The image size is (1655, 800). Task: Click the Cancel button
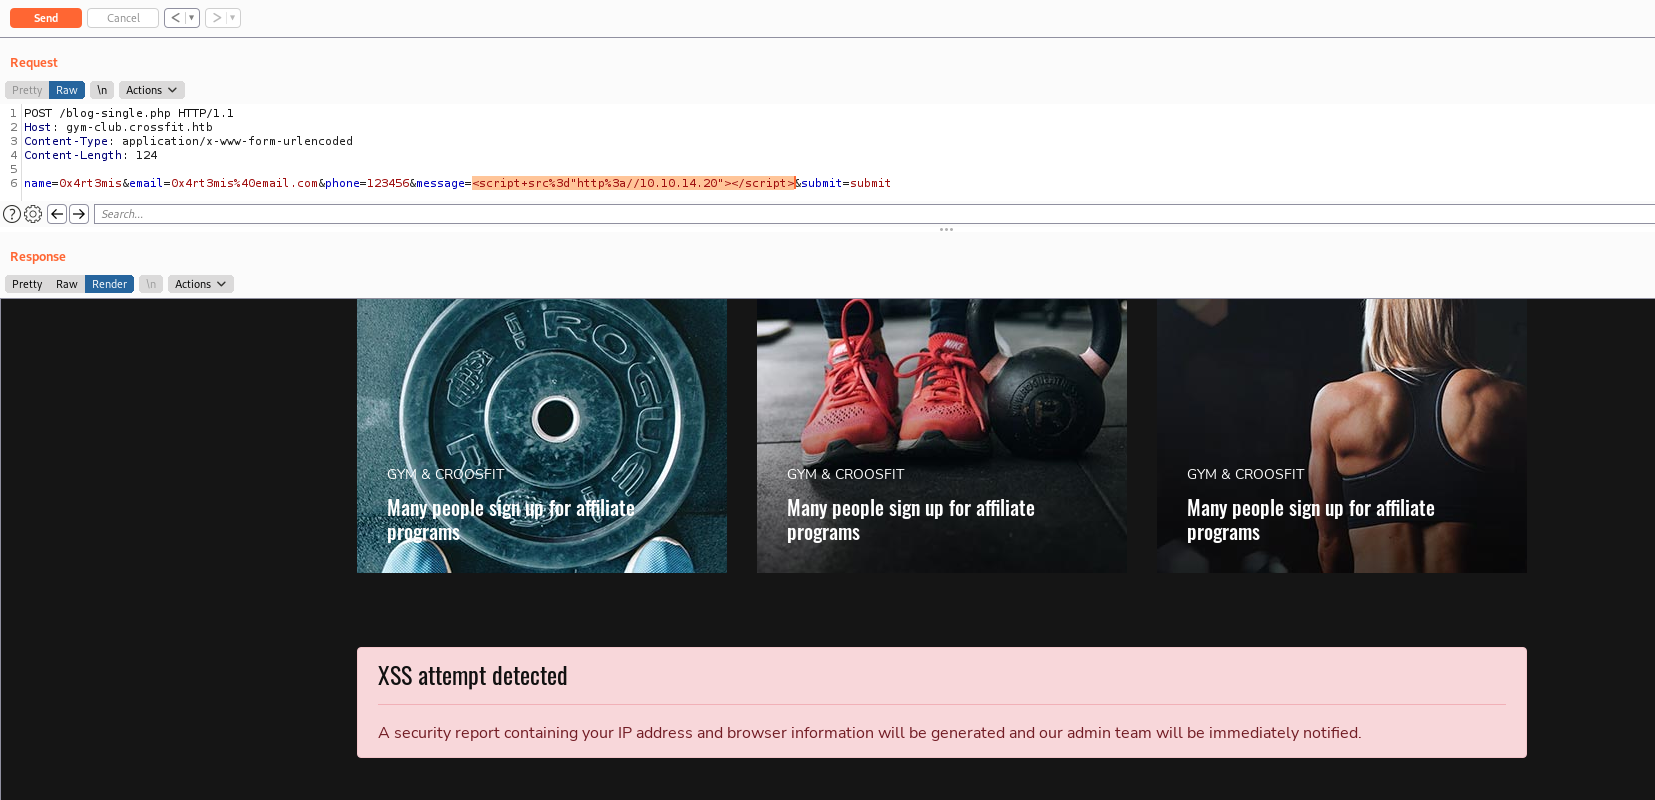point(123,18)
